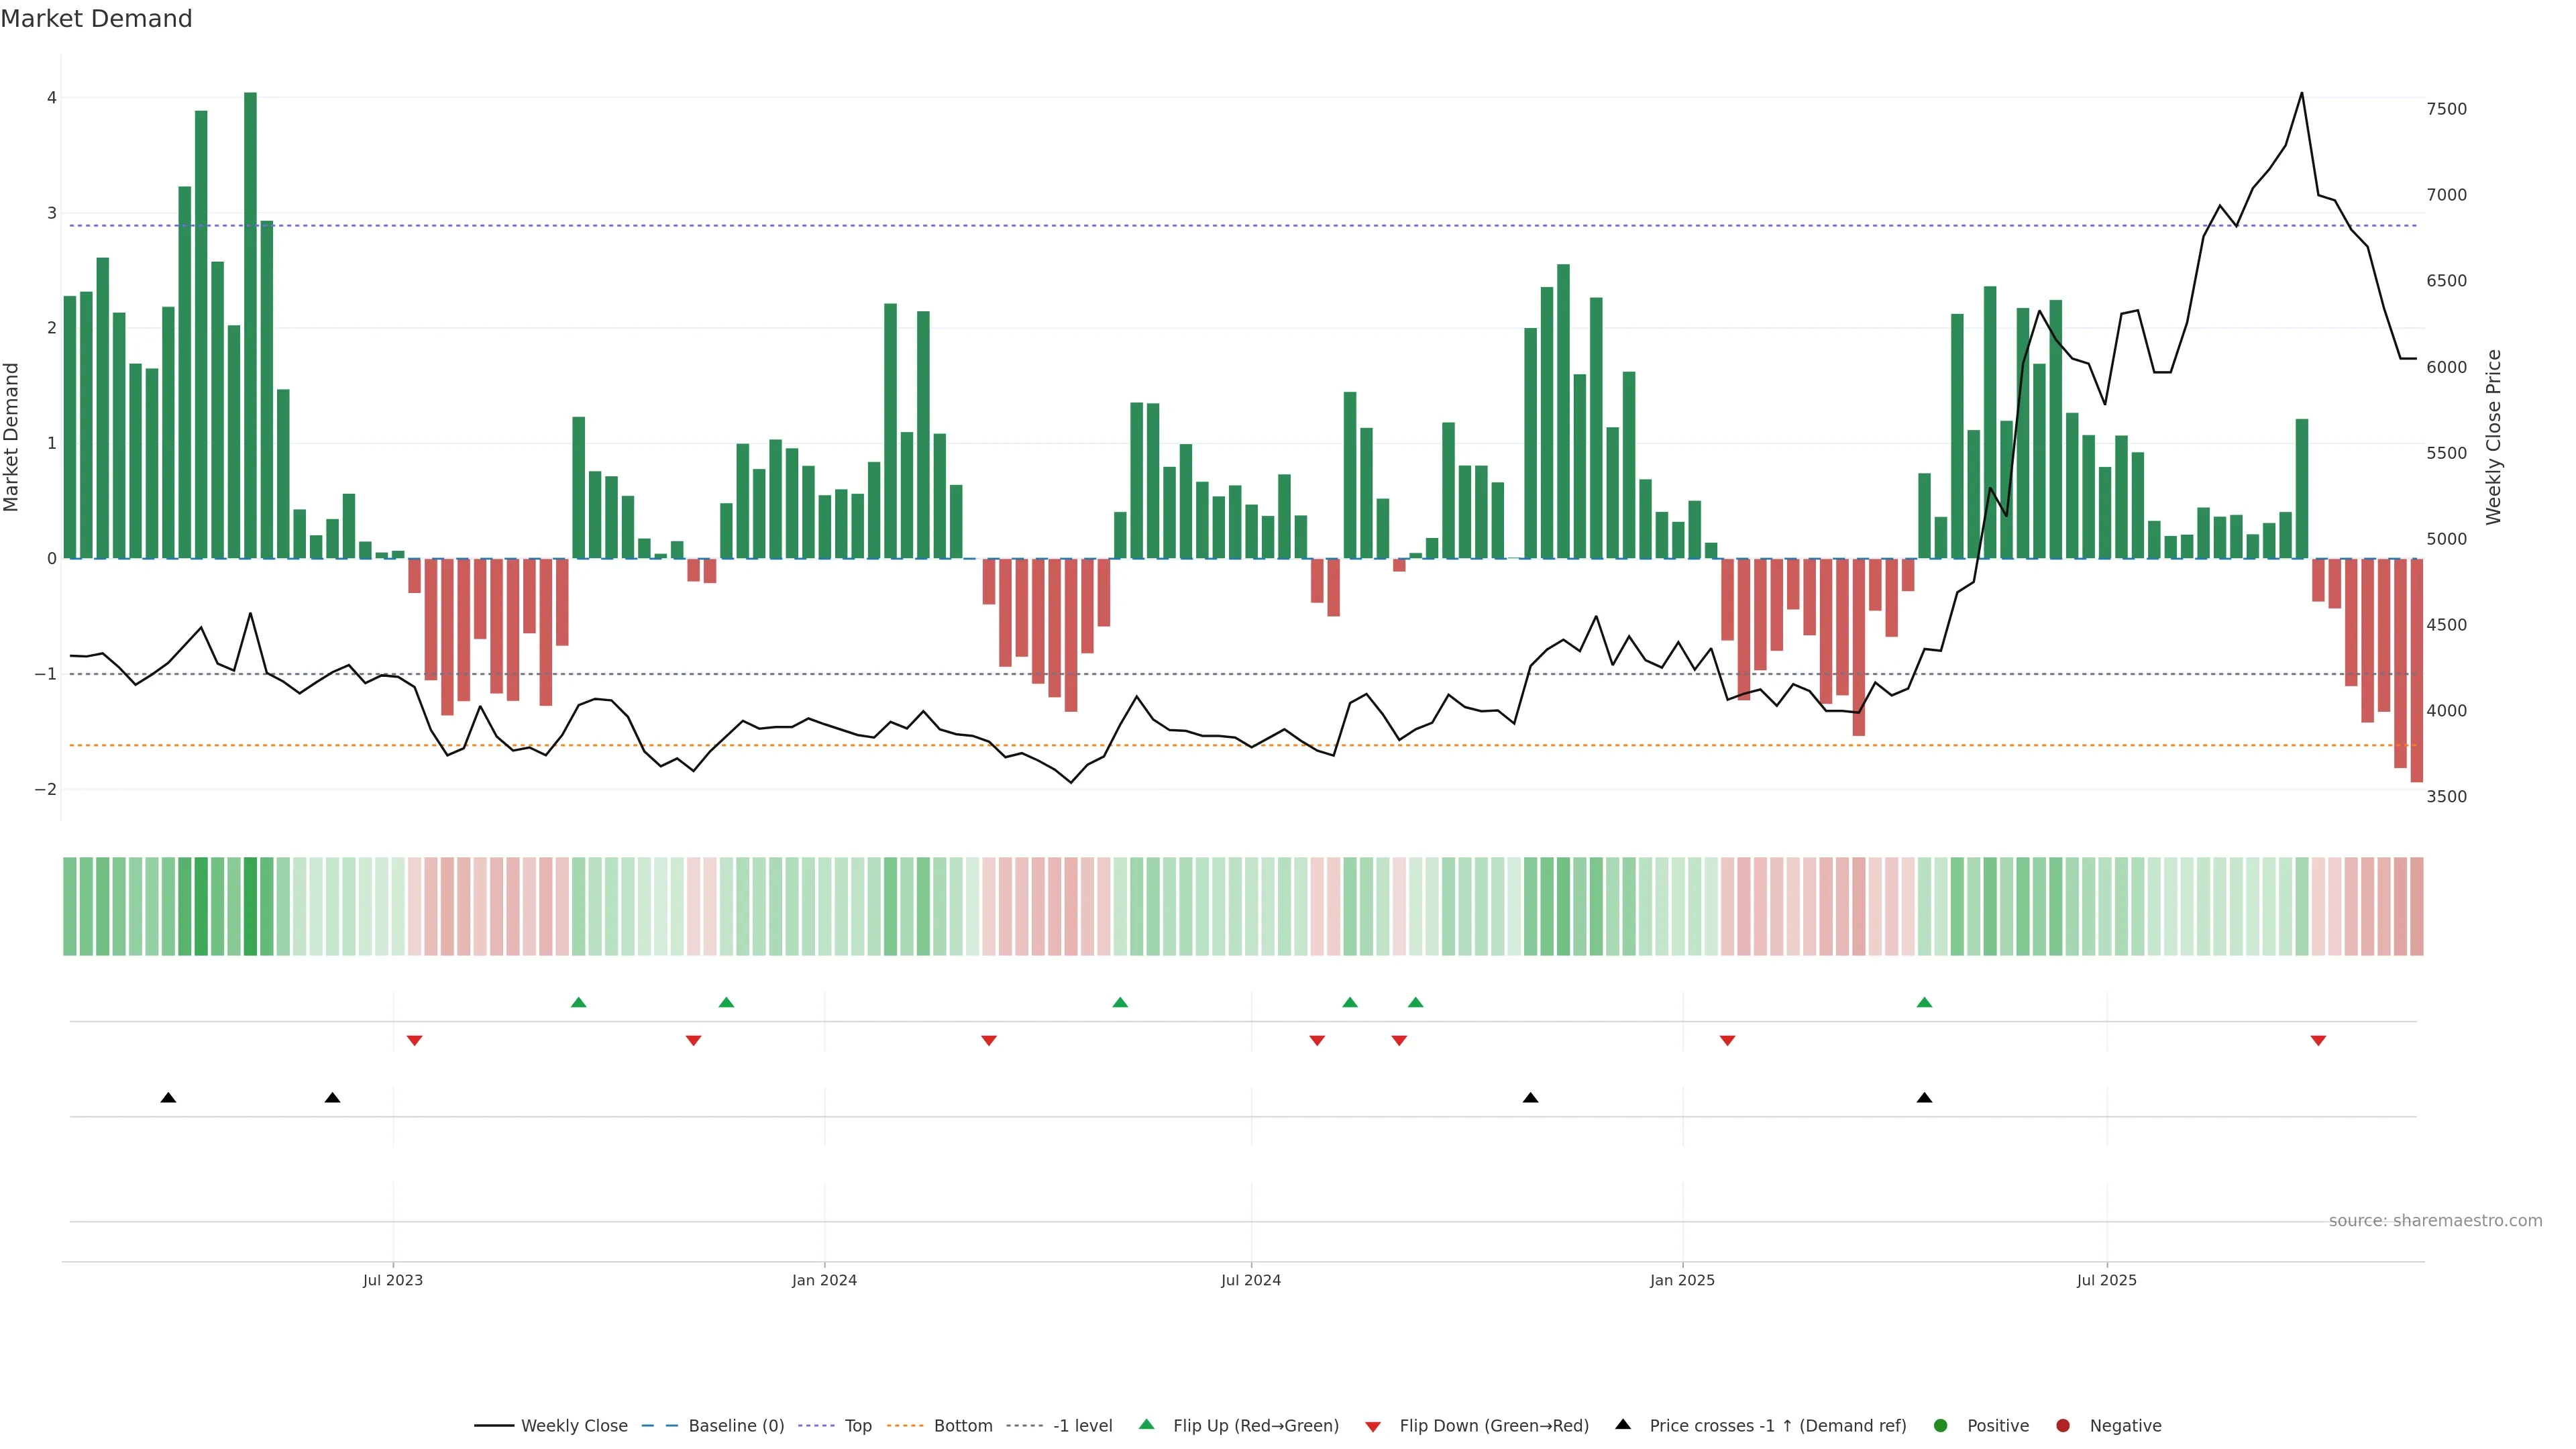Click first black price-cross triangle marker

(168, 1098)
